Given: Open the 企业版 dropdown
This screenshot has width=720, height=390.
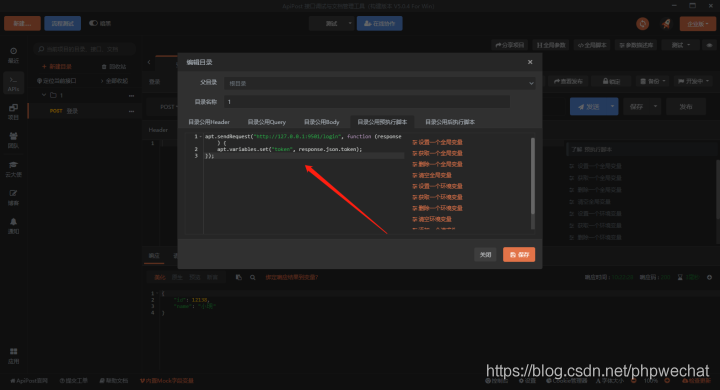Looking at the screenshot, I should (698, 23).
